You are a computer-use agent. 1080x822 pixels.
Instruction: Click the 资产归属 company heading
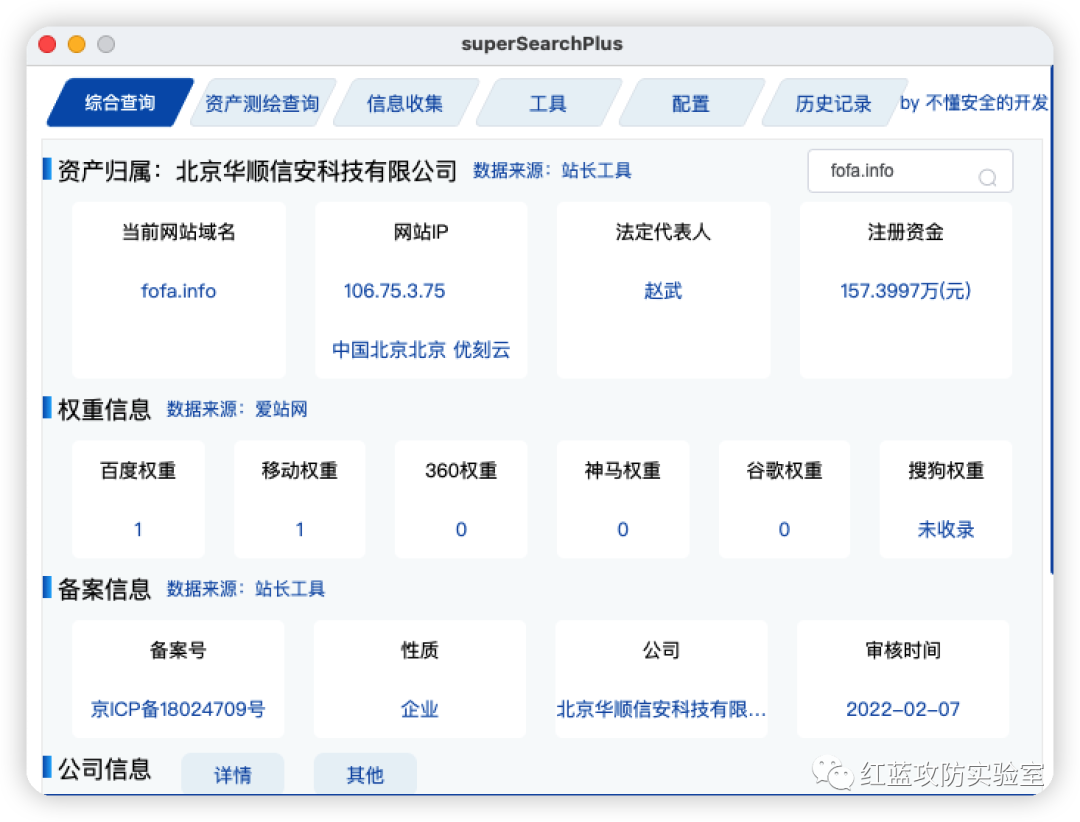pos(257,170)
